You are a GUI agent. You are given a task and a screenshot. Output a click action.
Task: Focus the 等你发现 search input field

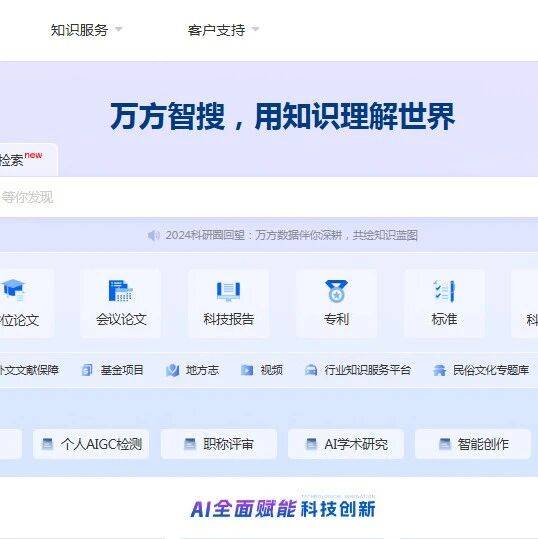point(269,197)
